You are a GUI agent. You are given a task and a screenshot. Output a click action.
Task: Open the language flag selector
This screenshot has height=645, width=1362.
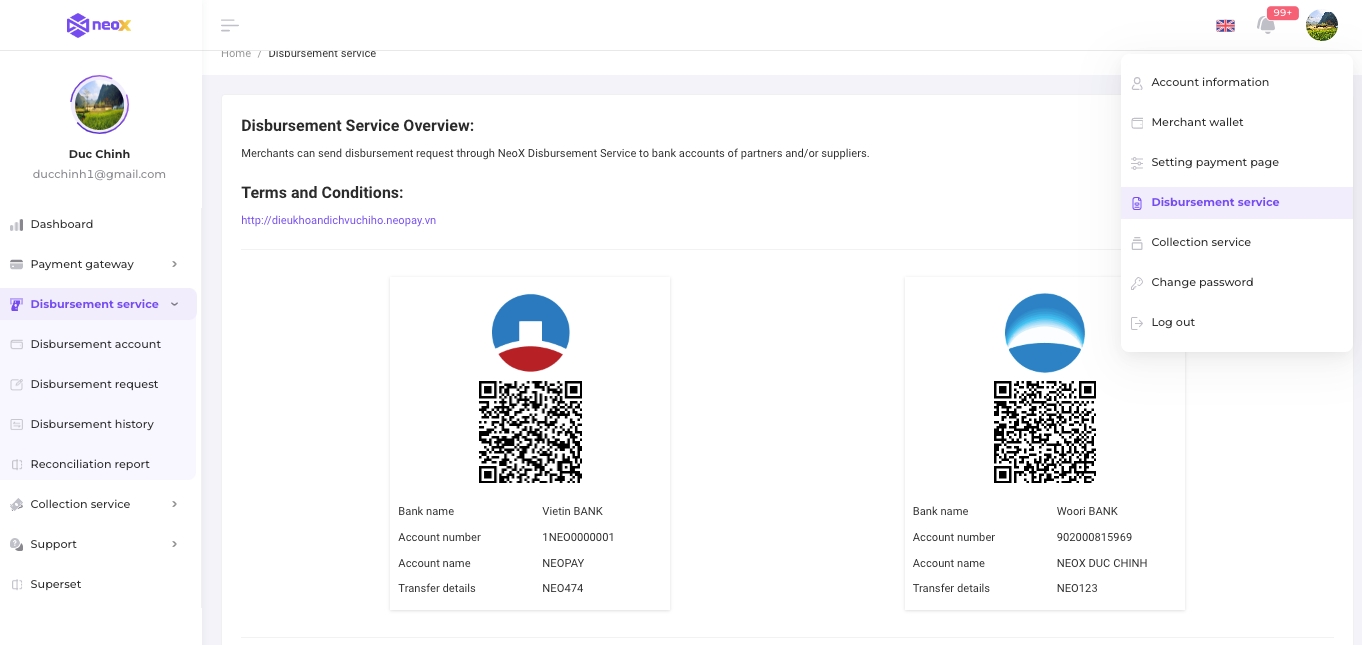pyautogui.click(x=1225, y=26)
